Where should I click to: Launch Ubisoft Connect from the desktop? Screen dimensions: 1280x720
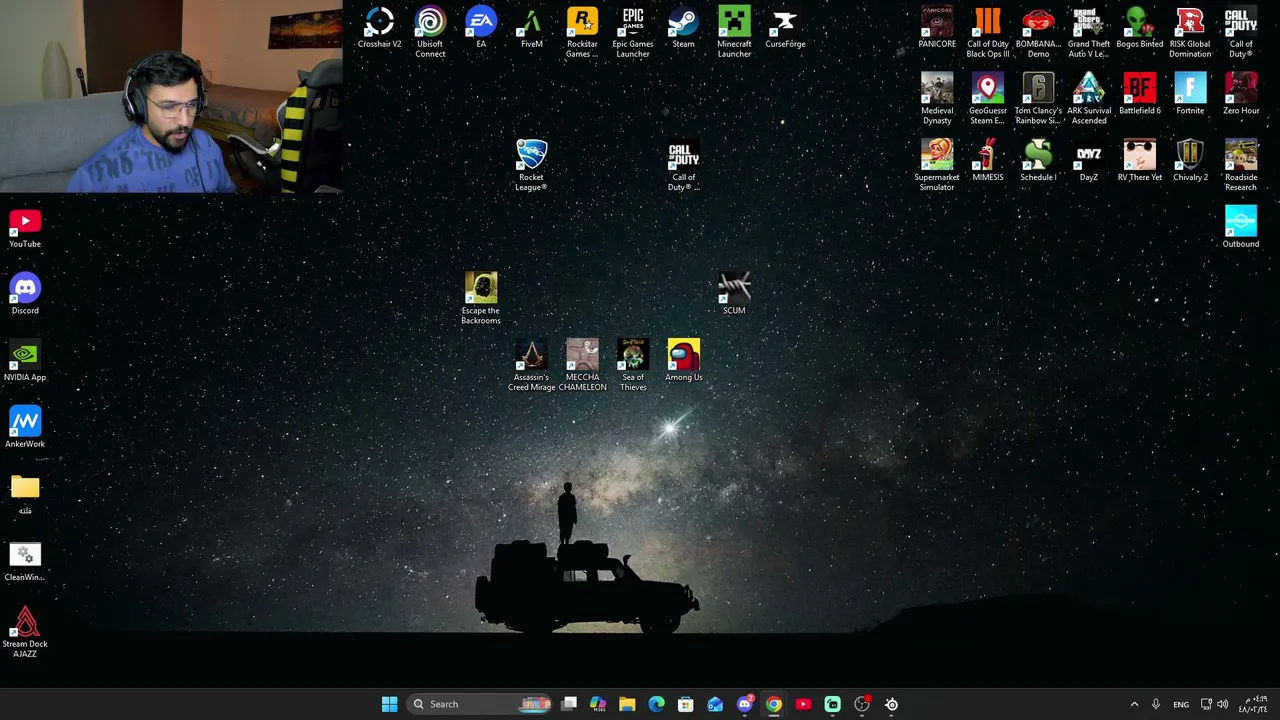[x=430, y=32]
